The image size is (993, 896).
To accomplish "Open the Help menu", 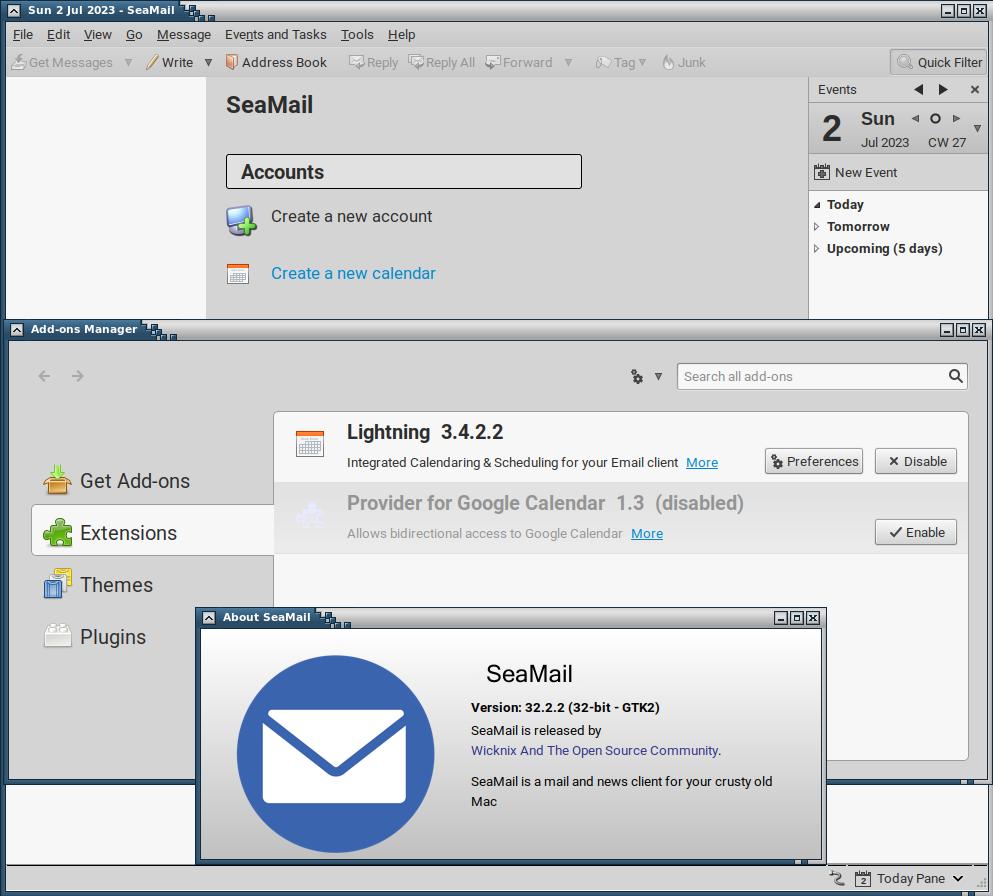I will tap(402, 35).
